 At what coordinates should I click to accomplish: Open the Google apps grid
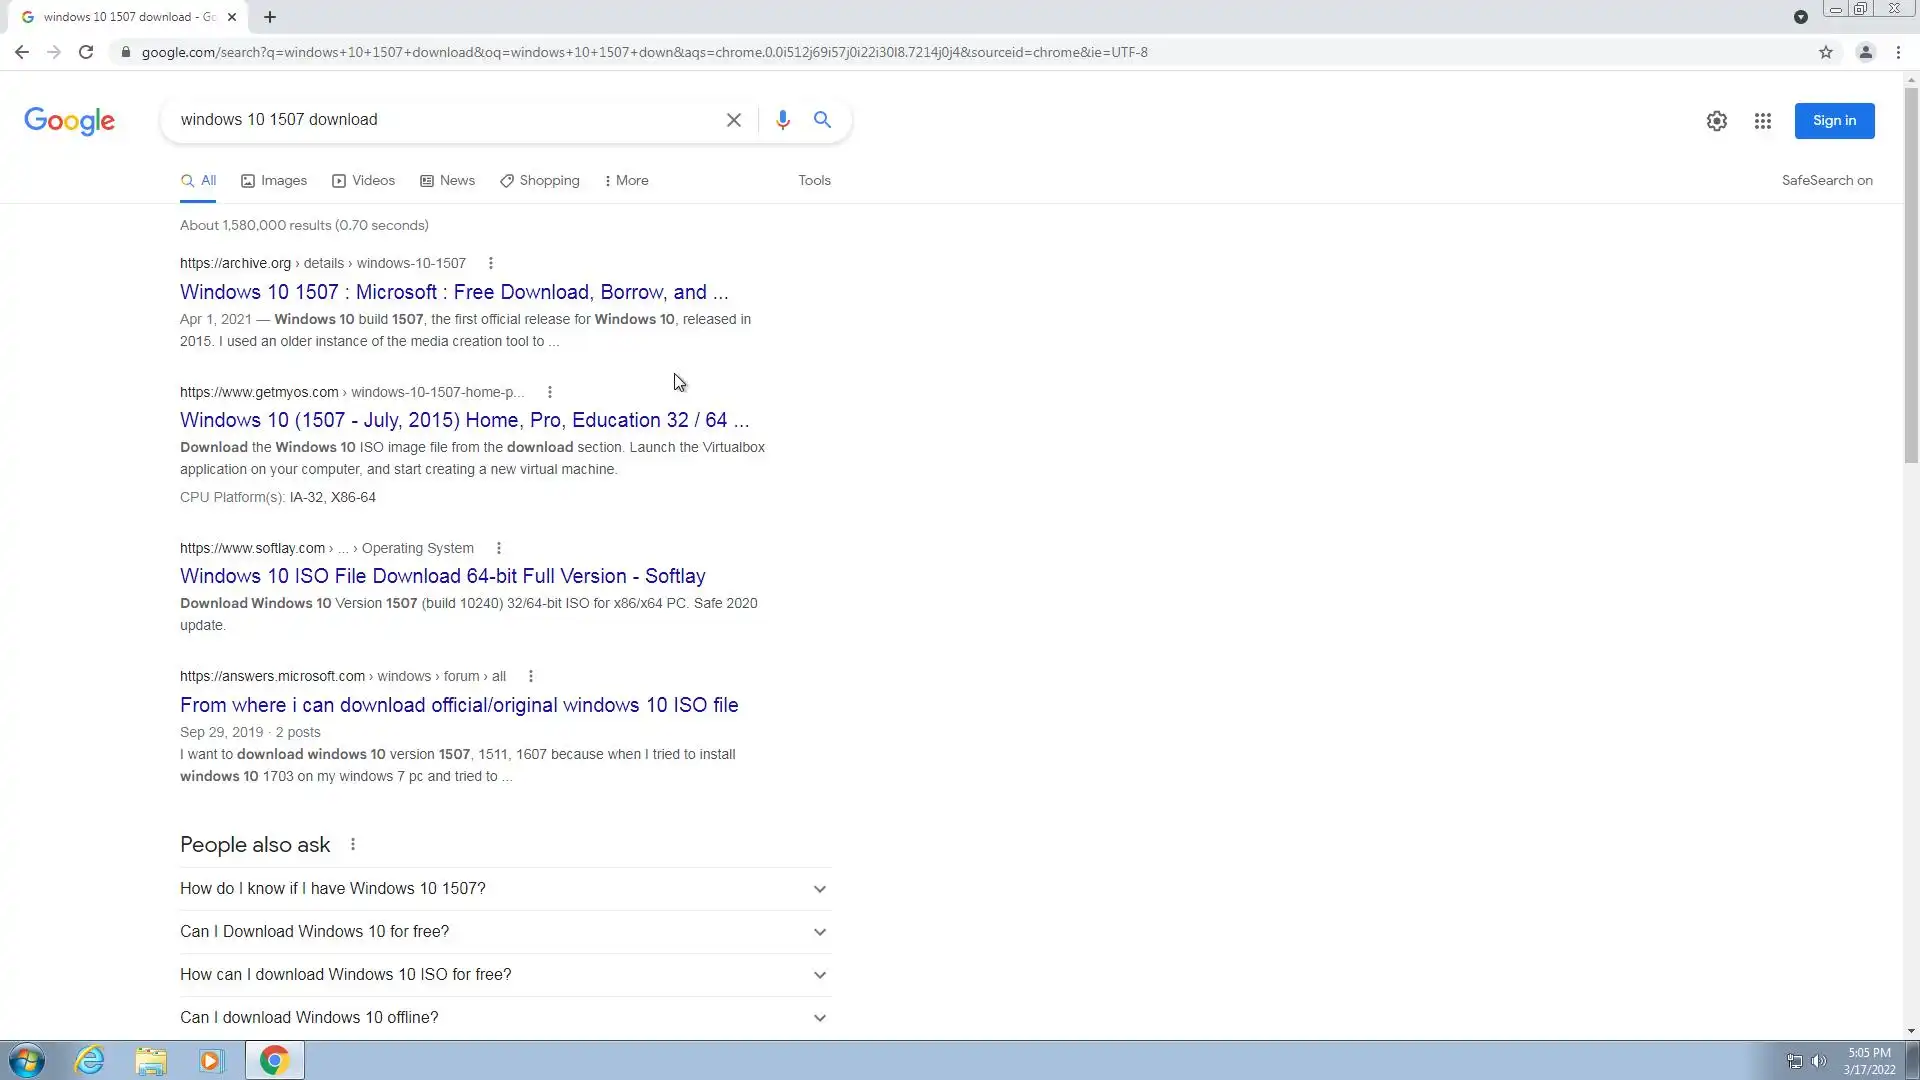(x=1762, y=121)
